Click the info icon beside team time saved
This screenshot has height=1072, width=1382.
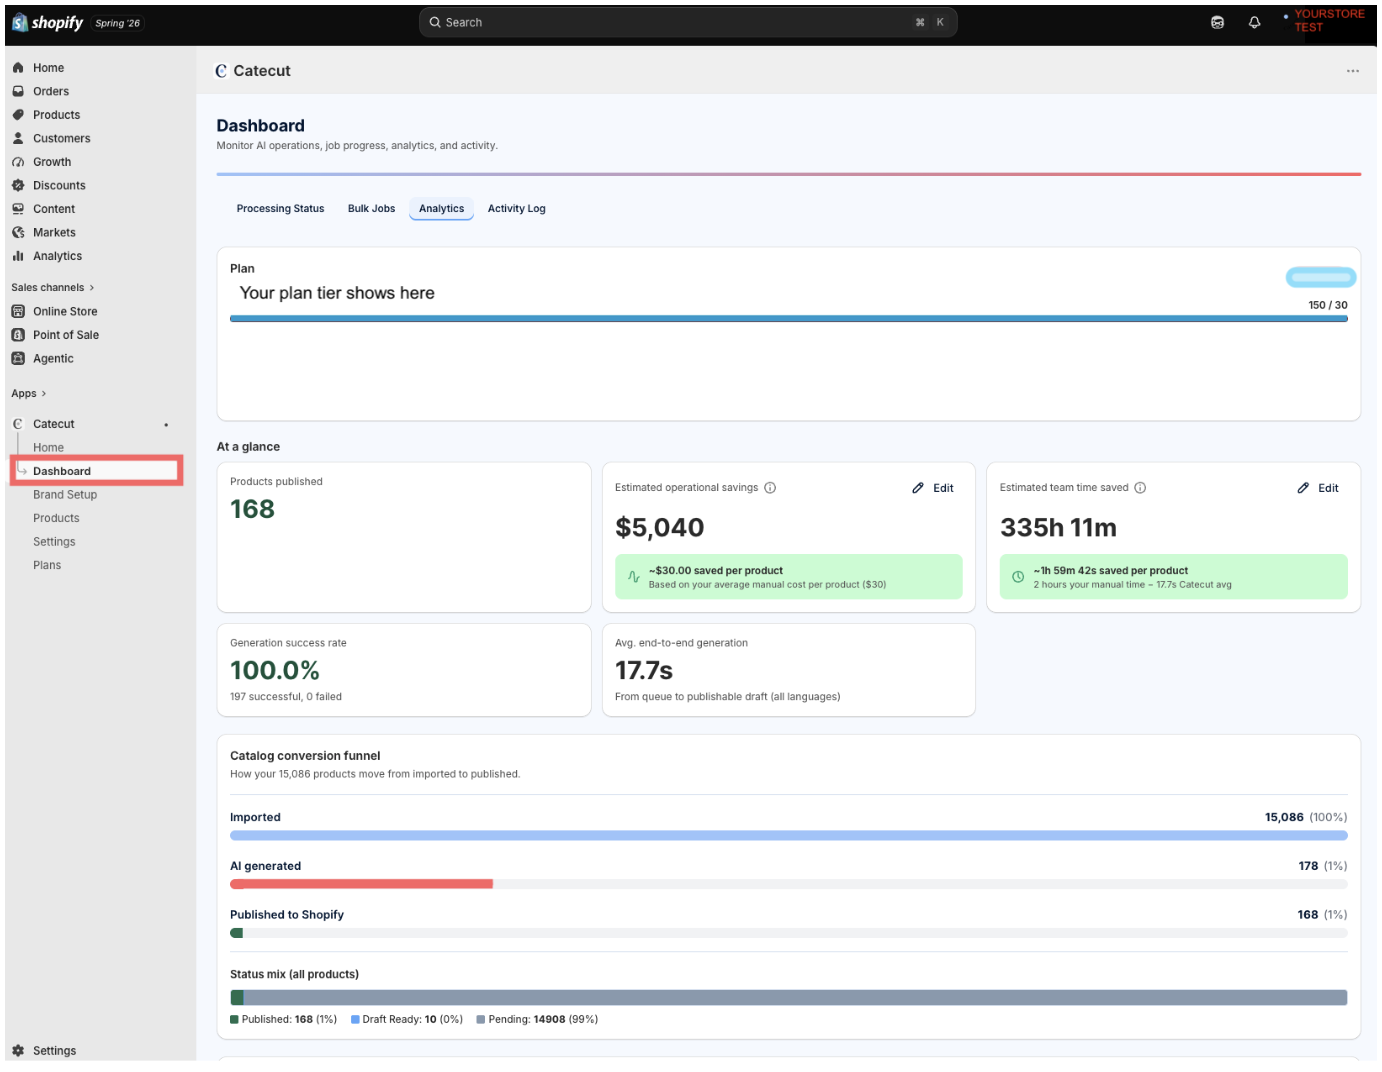1140,488
